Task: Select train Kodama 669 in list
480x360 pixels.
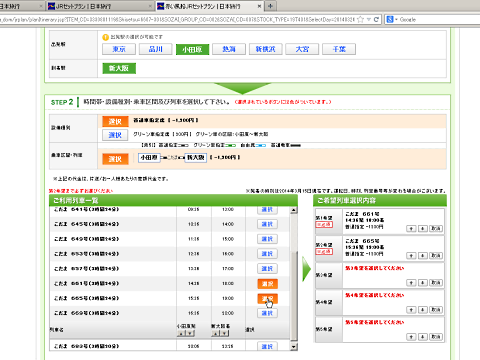Action: click(x=267, y=313)
